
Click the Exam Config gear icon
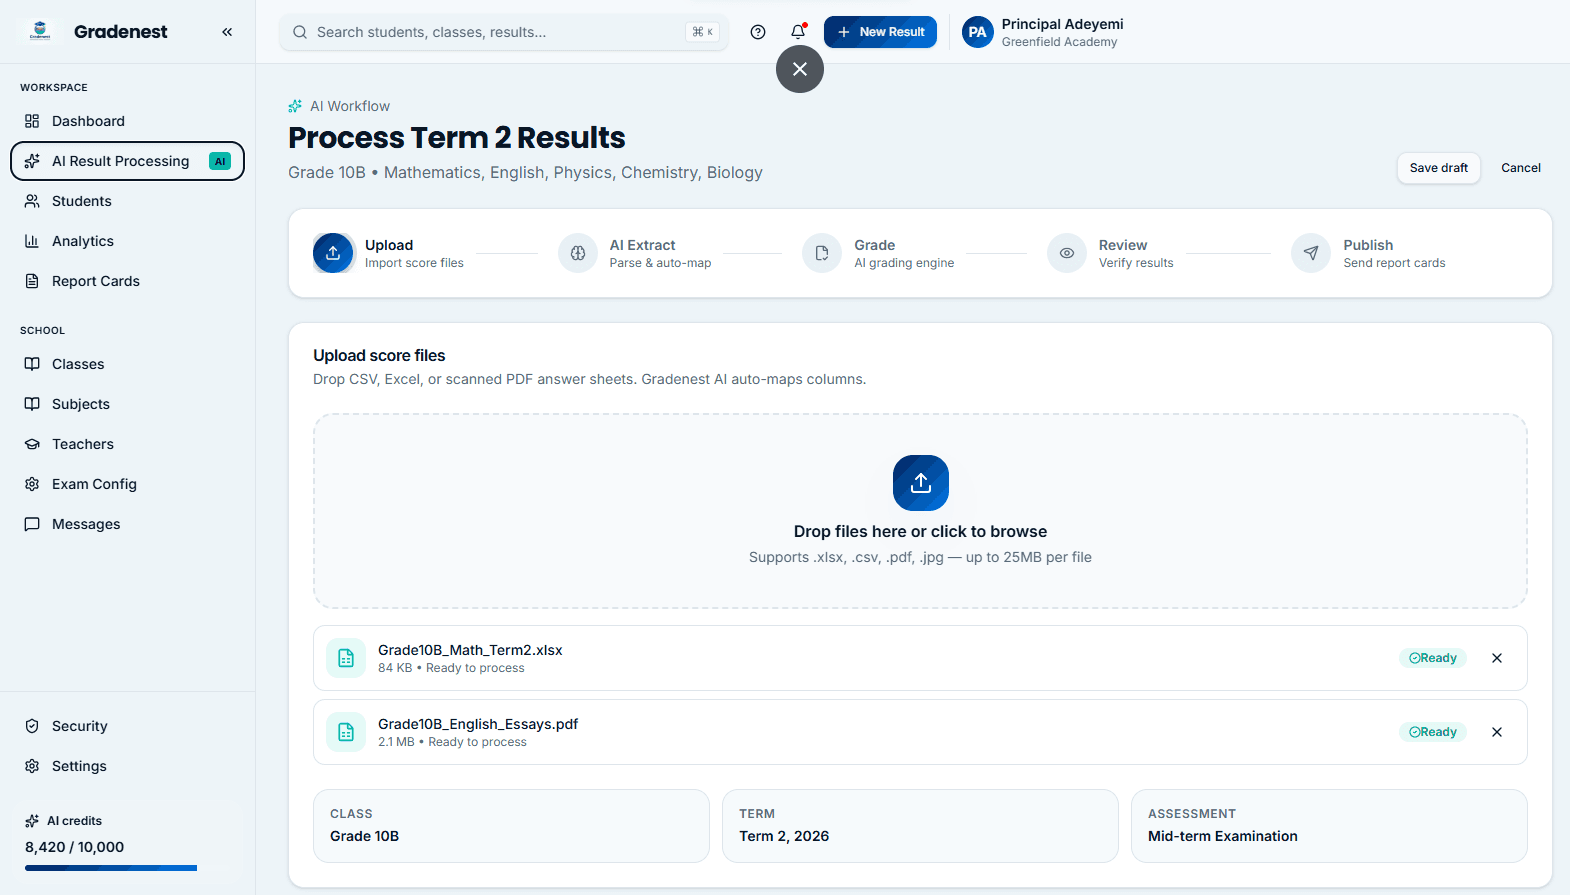(32, 484)
